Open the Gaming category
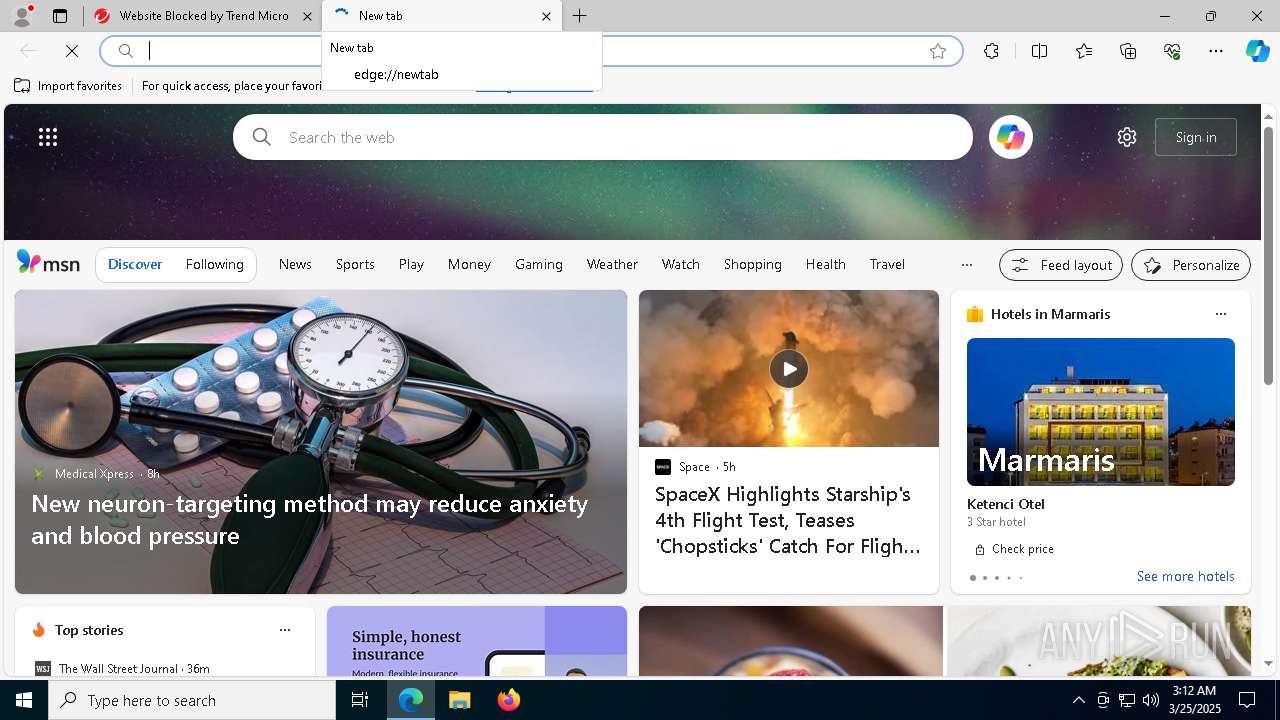Screen dimensions: 1280x720 pyautogui.click(x=539, y=264)
